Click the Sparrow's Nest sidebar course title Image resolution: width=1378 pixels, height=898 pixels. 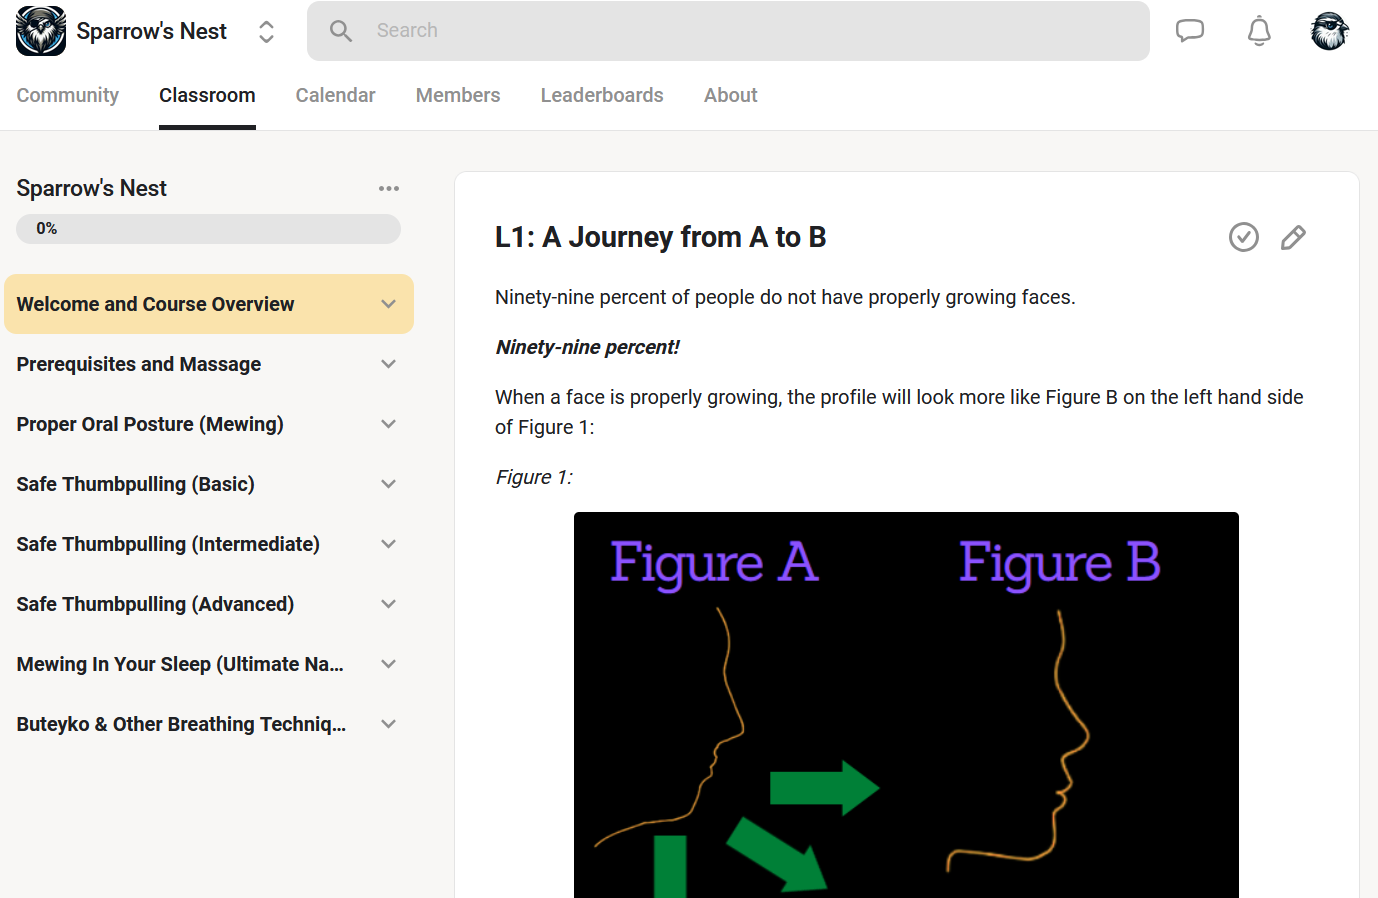(x=92, y=188)
